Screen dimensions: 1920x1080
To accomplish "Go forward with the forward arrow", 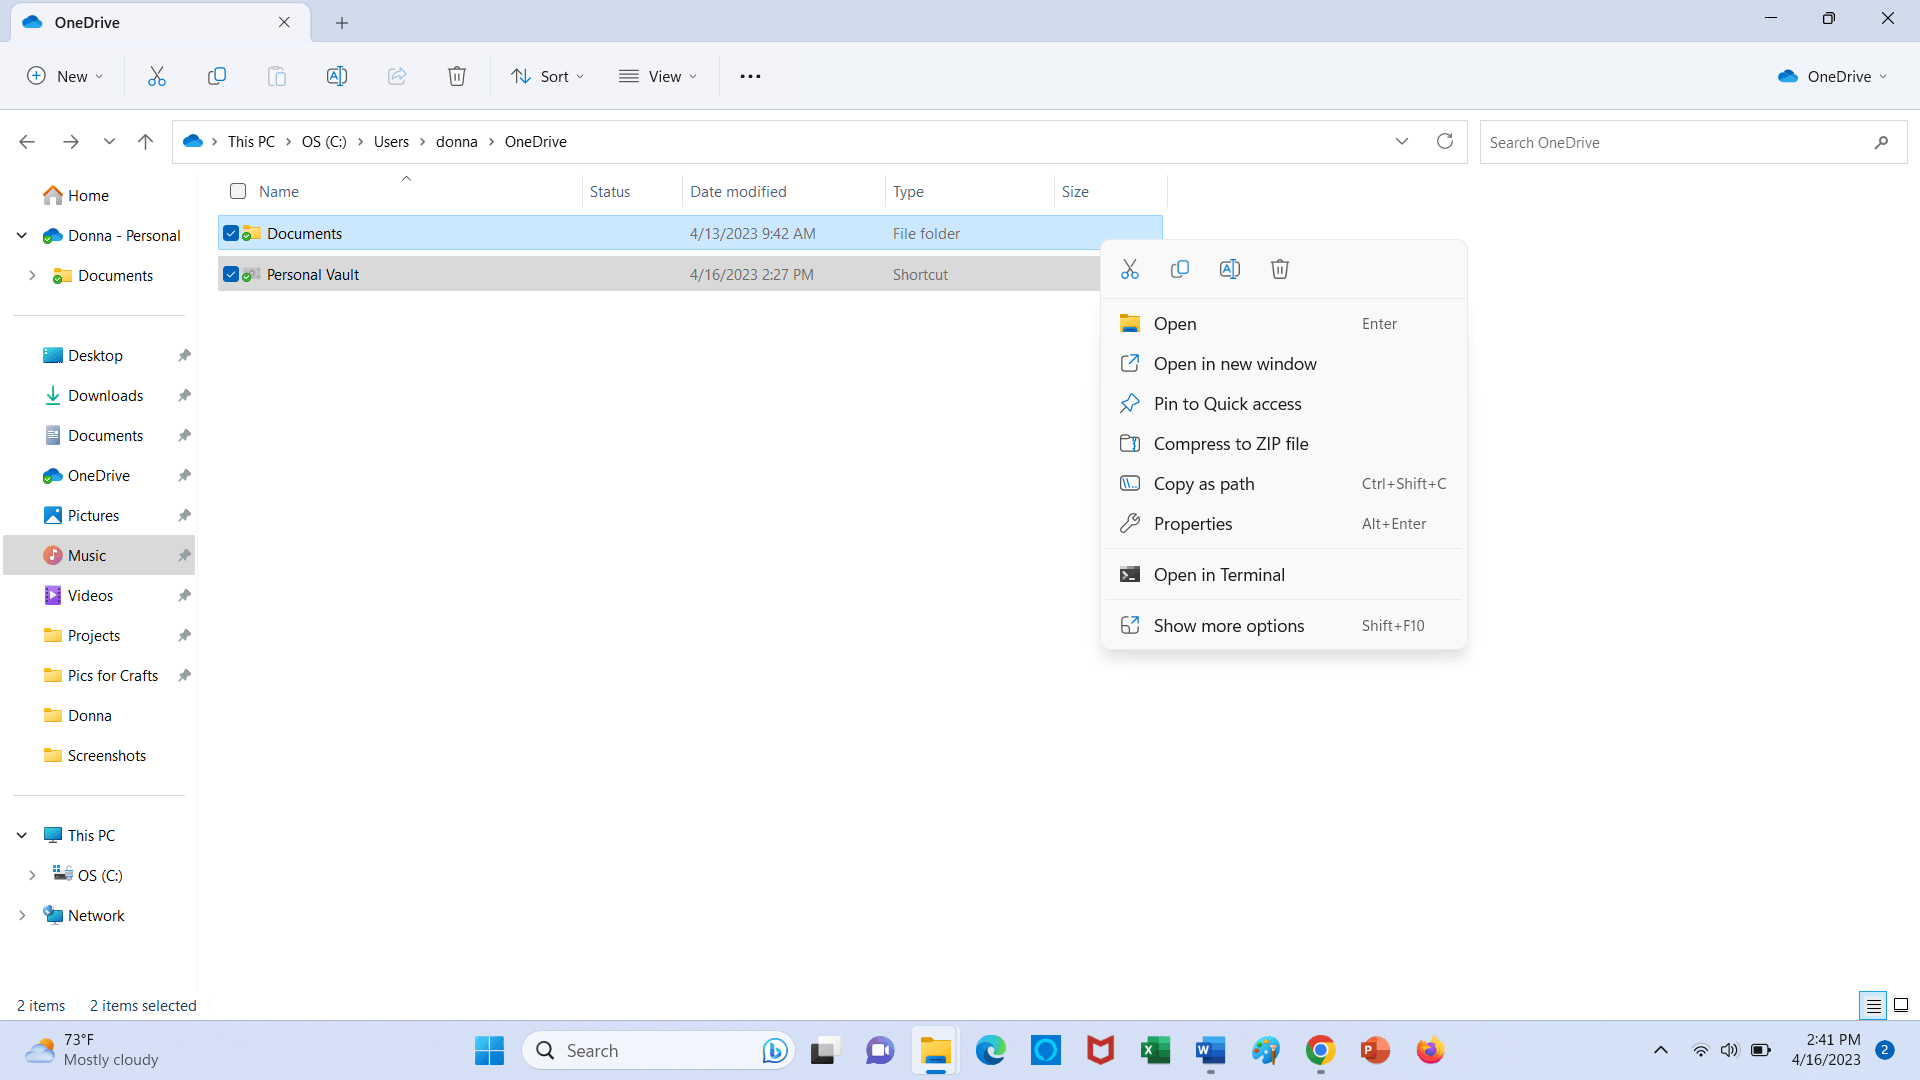I will 71,142.
